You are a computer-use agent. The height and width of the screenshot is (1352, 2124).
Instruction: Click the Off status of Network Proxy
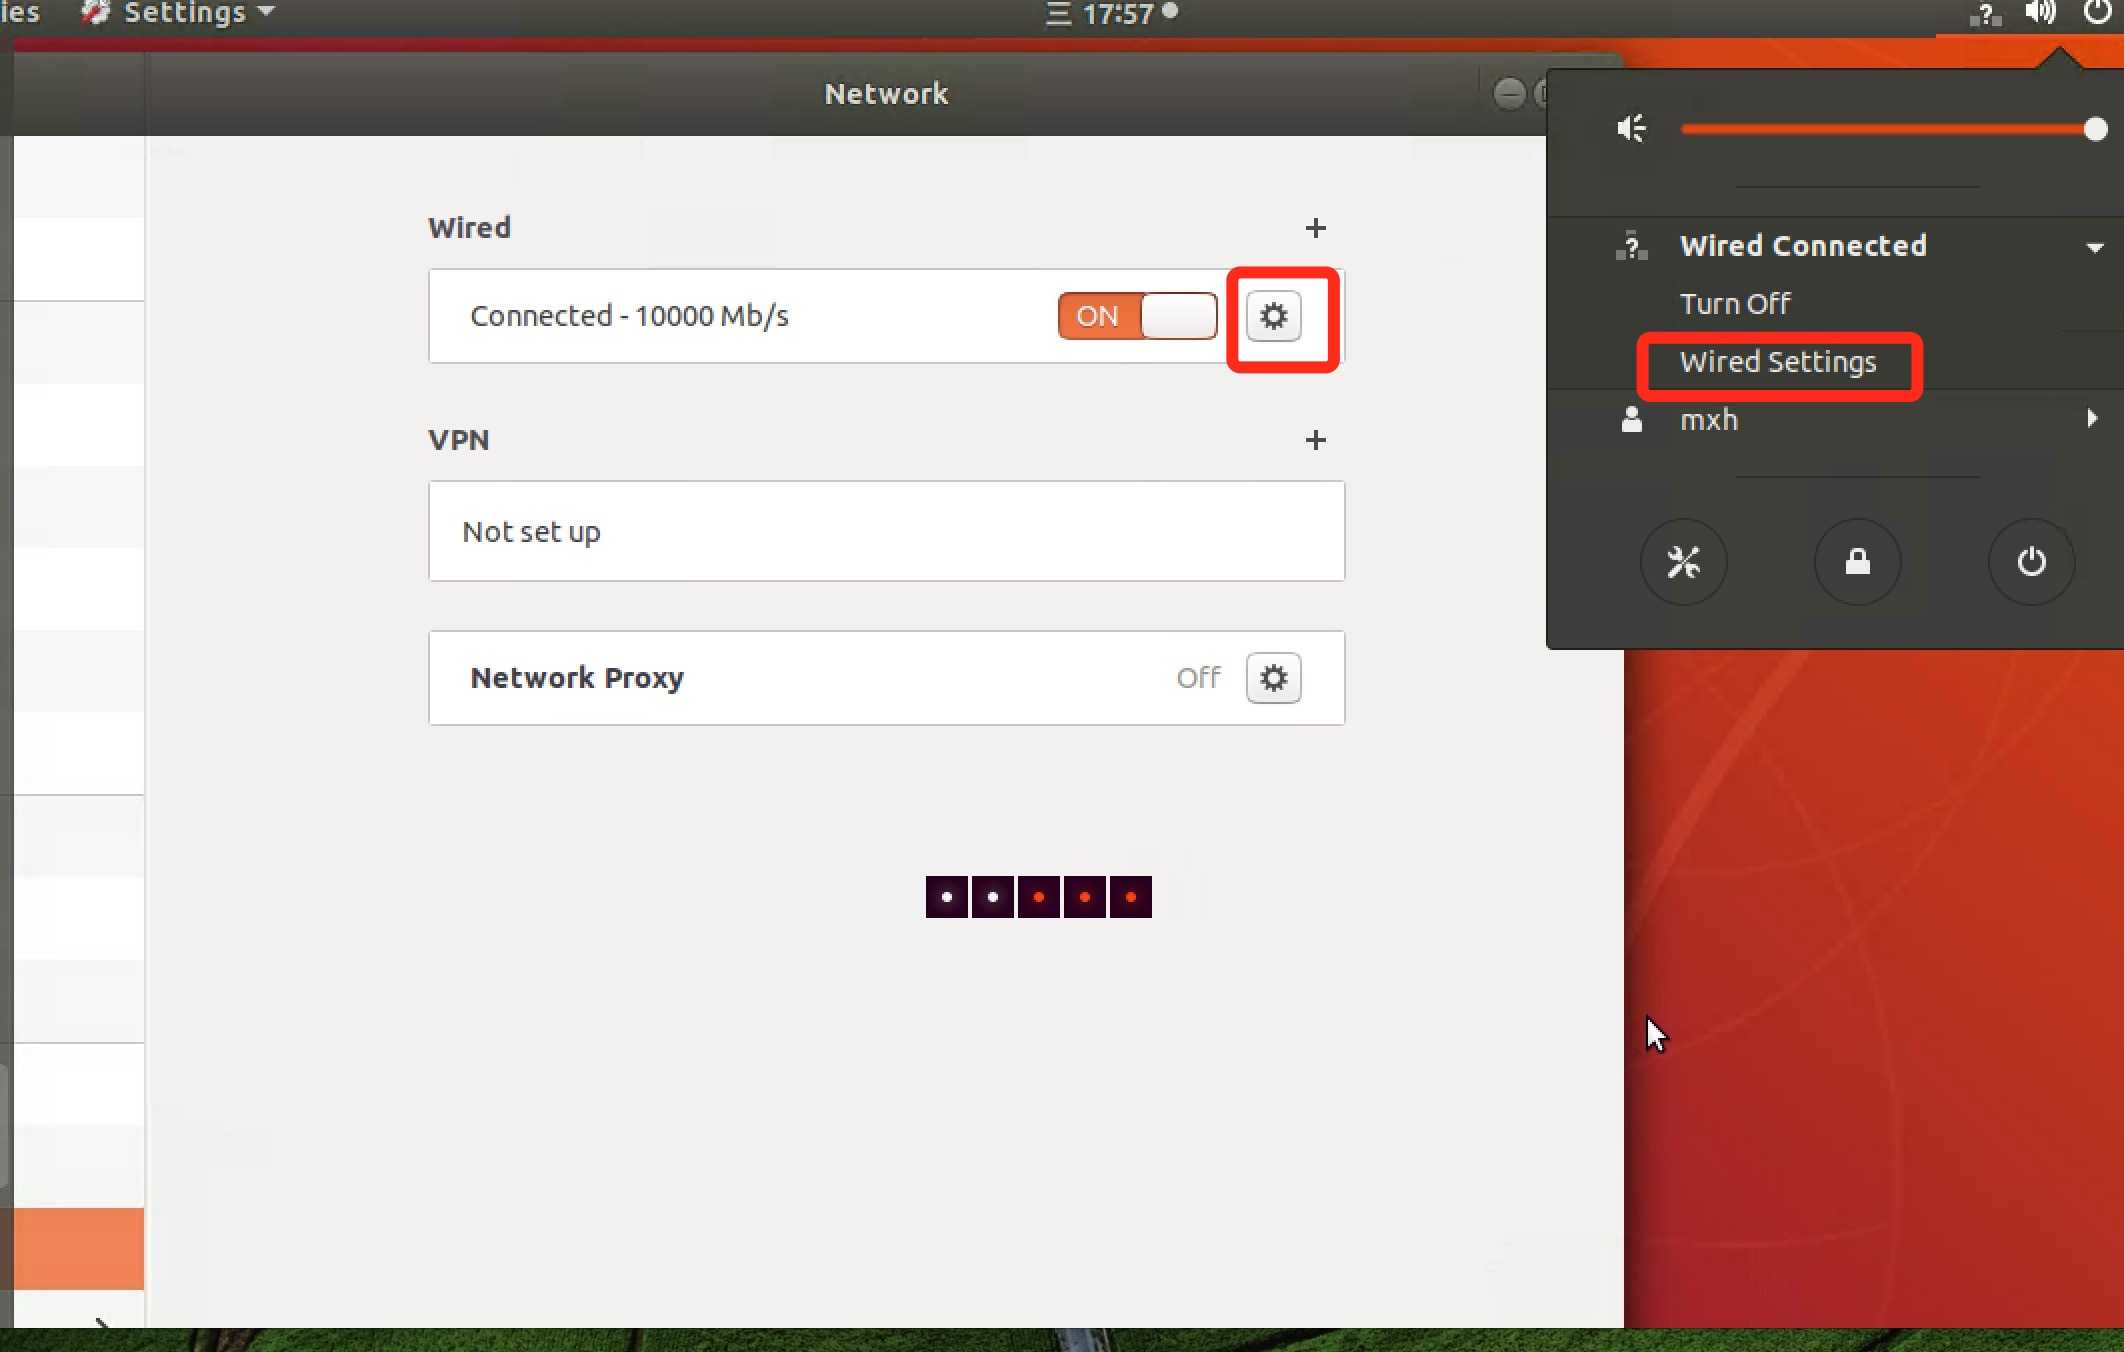click(x=1198, y=678)
